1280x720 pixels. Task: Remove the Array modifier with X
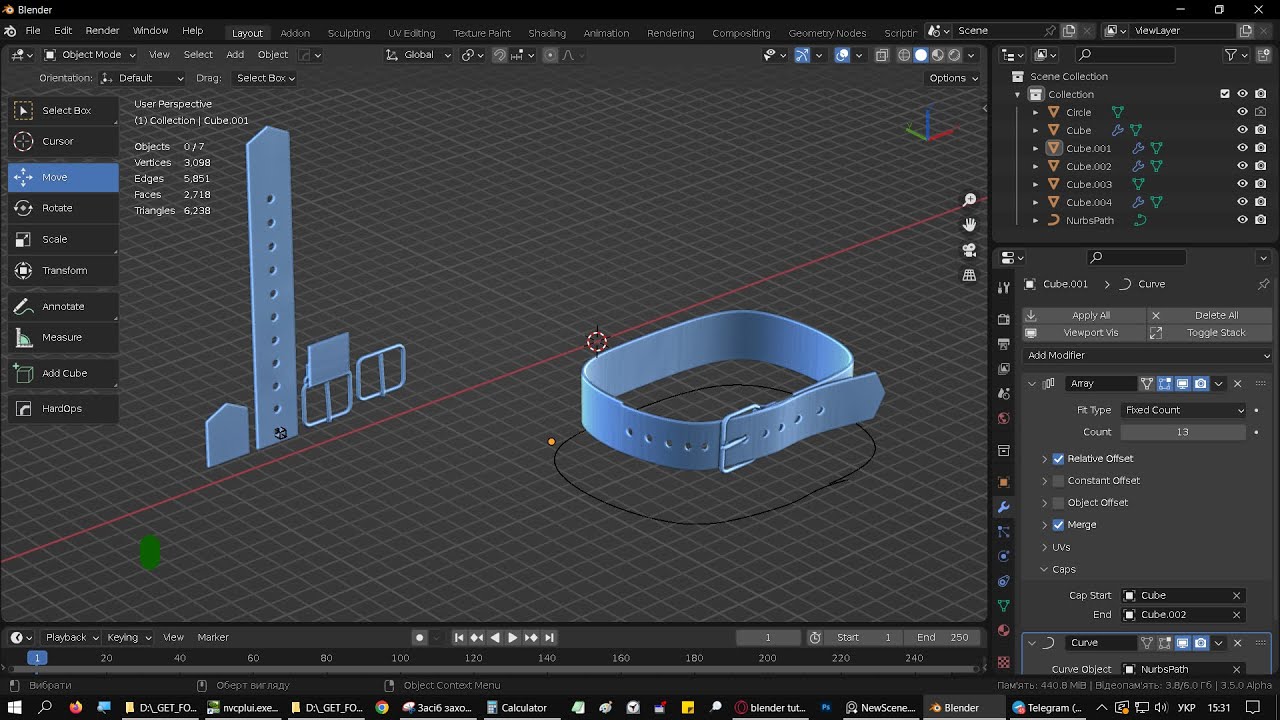point(1237,383)
